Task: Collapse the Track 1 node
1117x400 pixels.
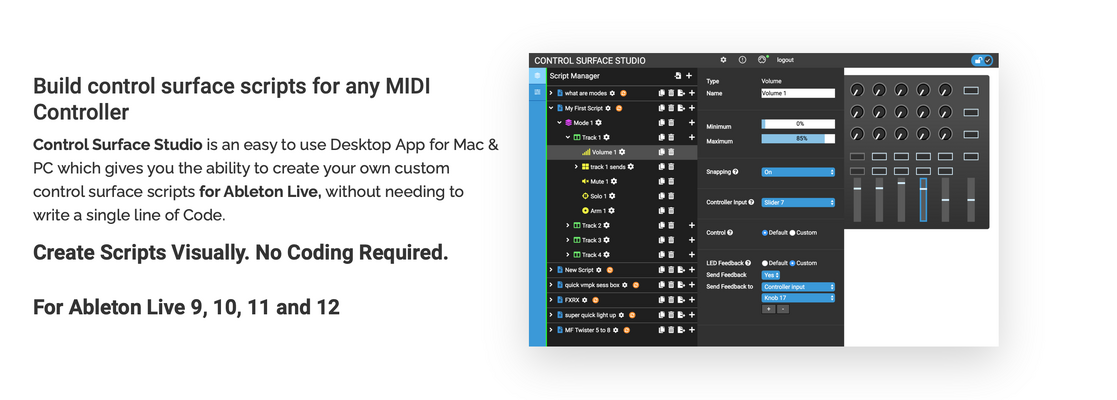Action: click(x=568, y=137)
